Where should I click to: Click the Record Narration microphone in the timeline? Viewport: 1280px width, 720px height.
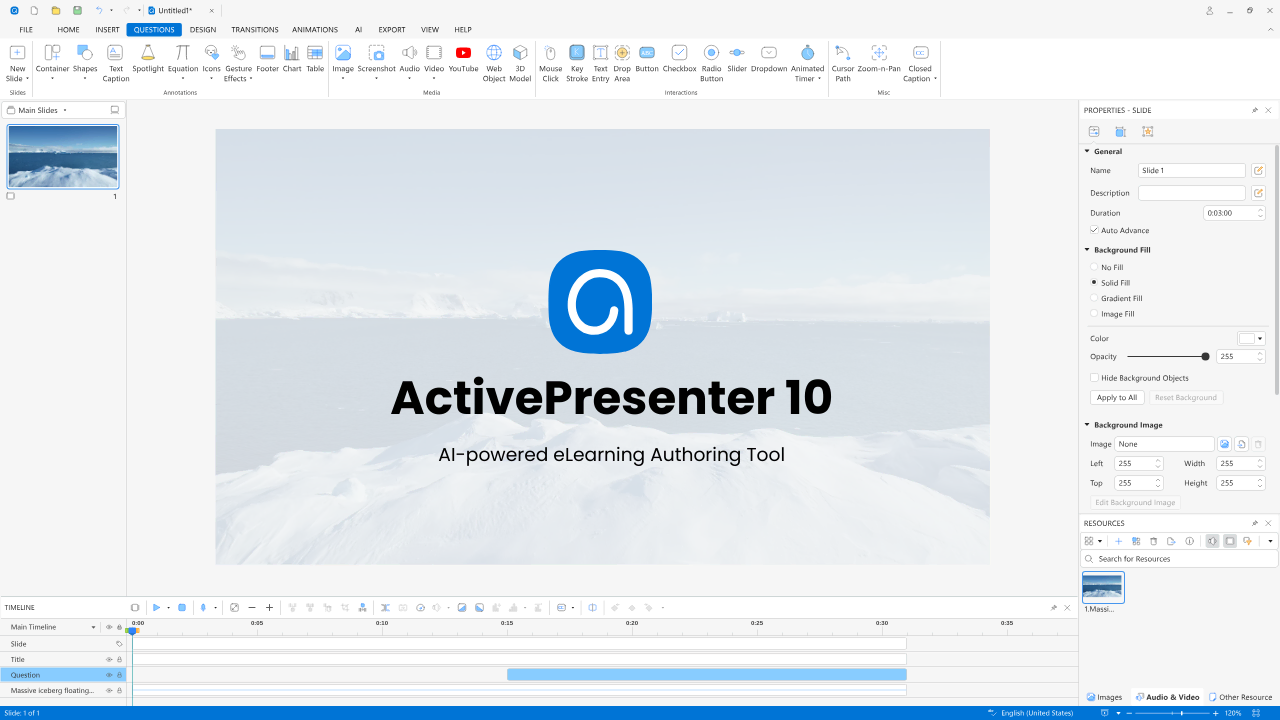[203, 607]
